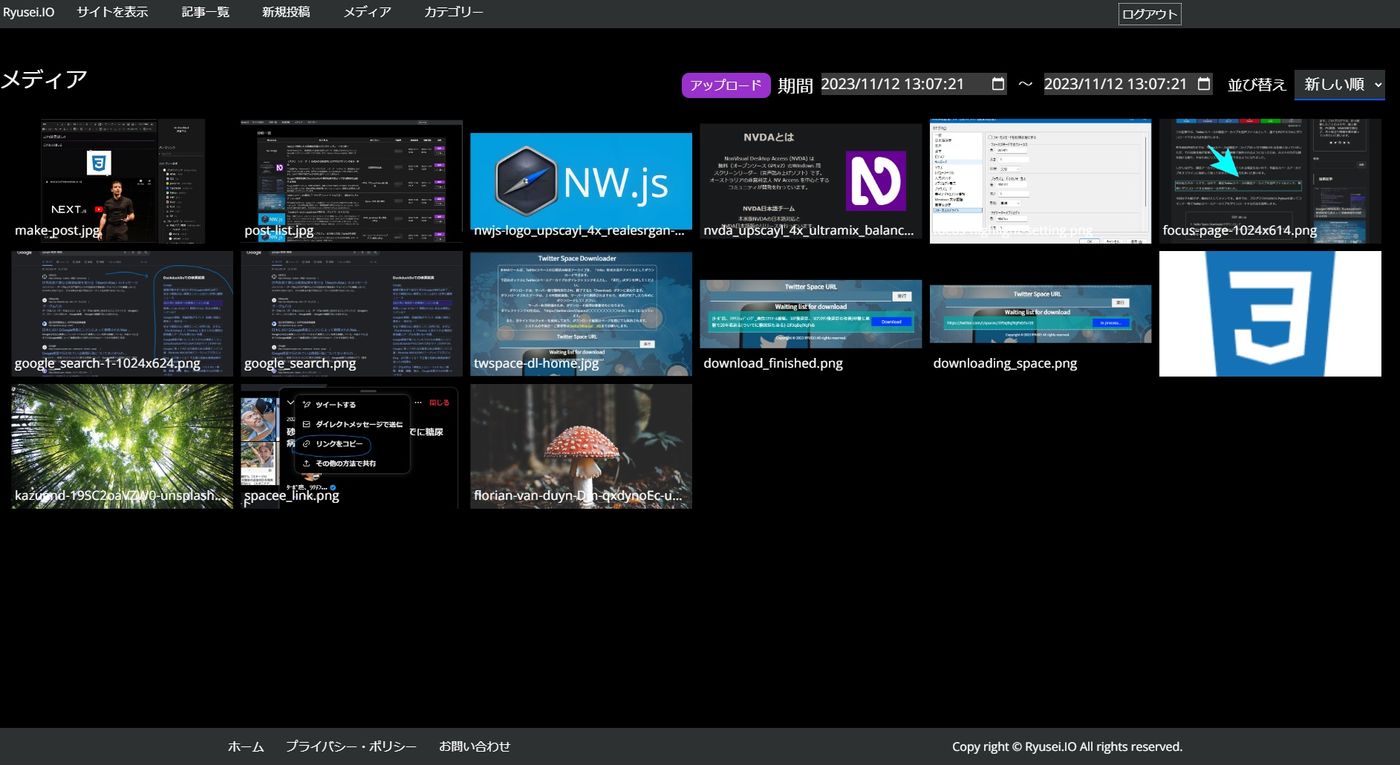1400x765 pixels.
Task: Open calendar picker on start date field
Action: (x=998, y=85)
